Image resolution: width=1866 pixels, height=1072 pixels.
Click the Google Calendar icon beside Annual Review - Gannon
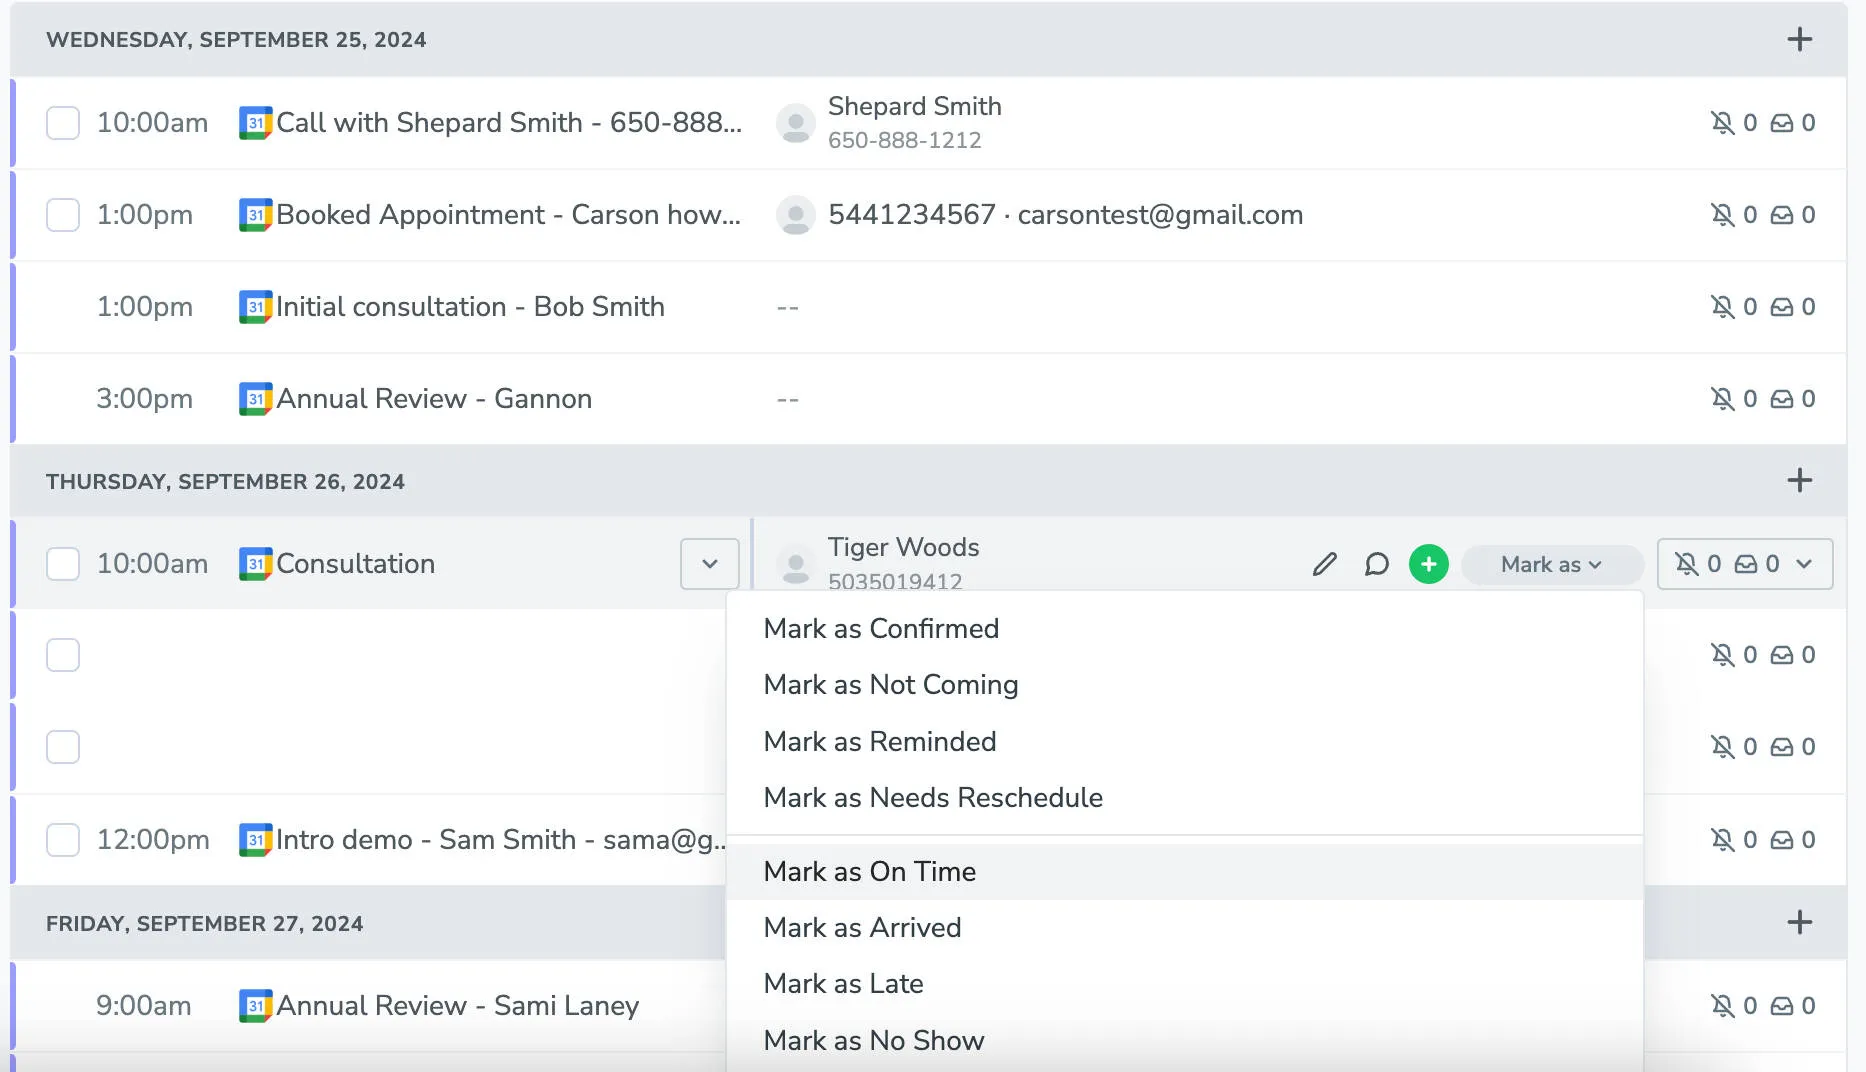point(256,398)
